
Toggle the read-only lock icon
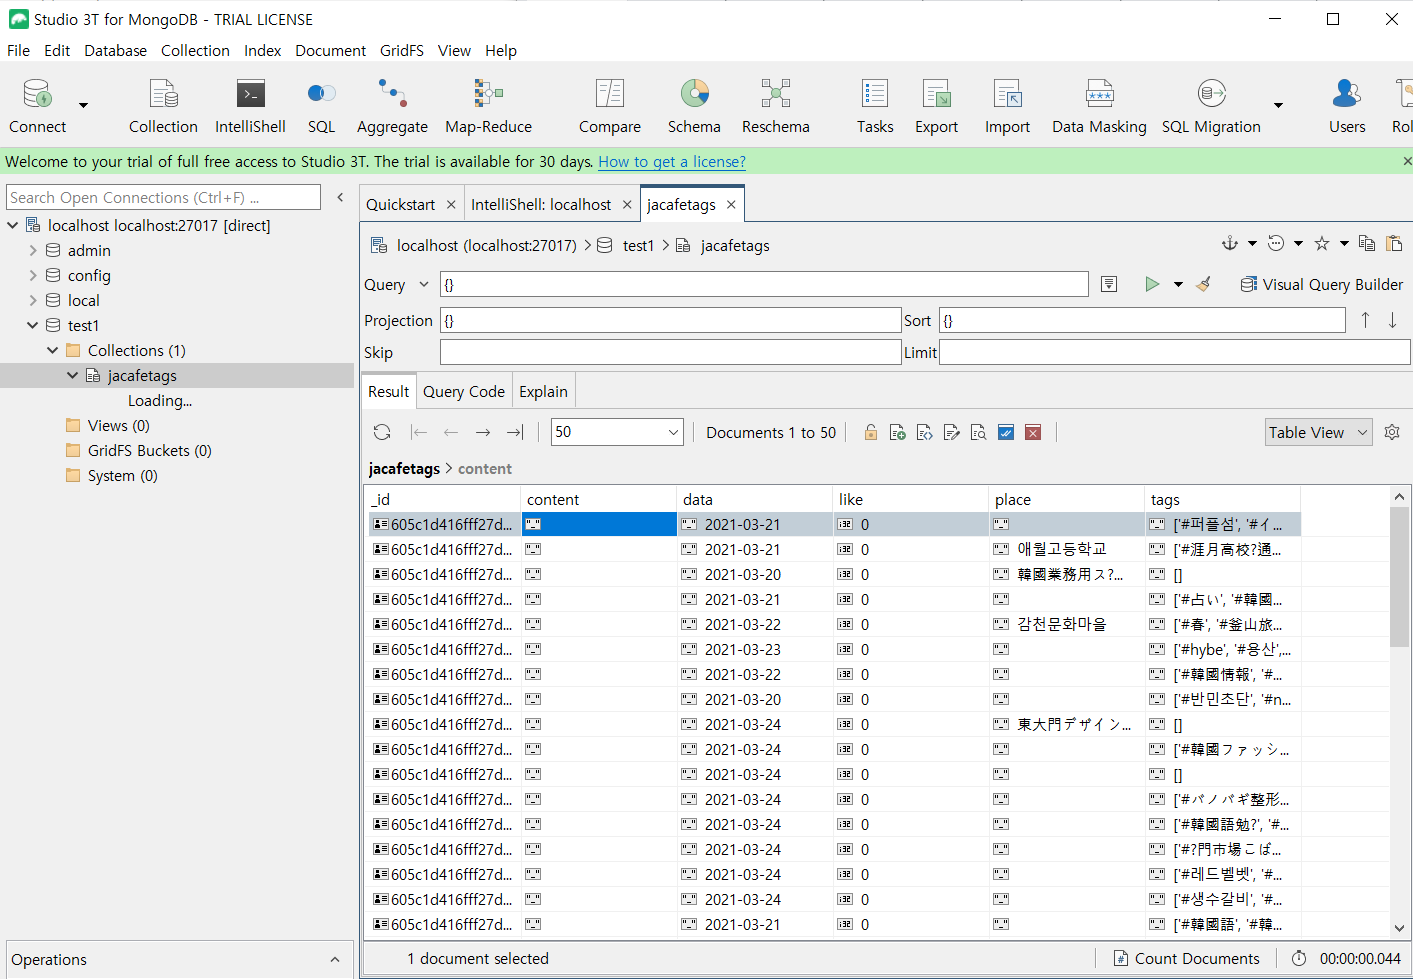(871, 432)
